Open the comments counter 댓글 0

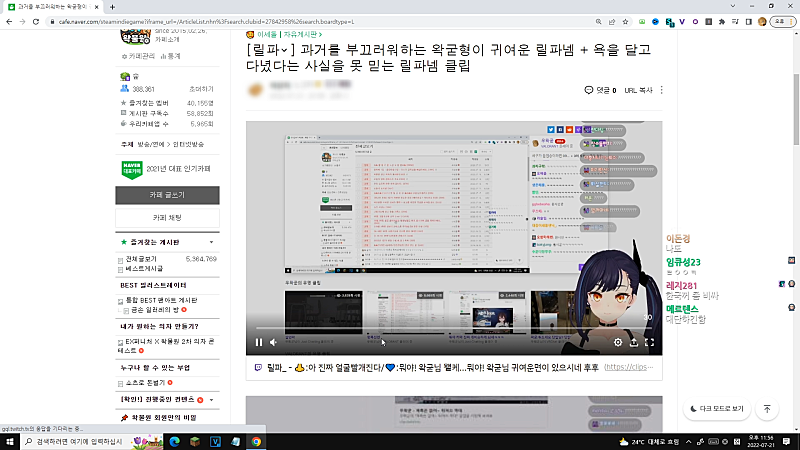pyautogui.click(x=601, y=90)
